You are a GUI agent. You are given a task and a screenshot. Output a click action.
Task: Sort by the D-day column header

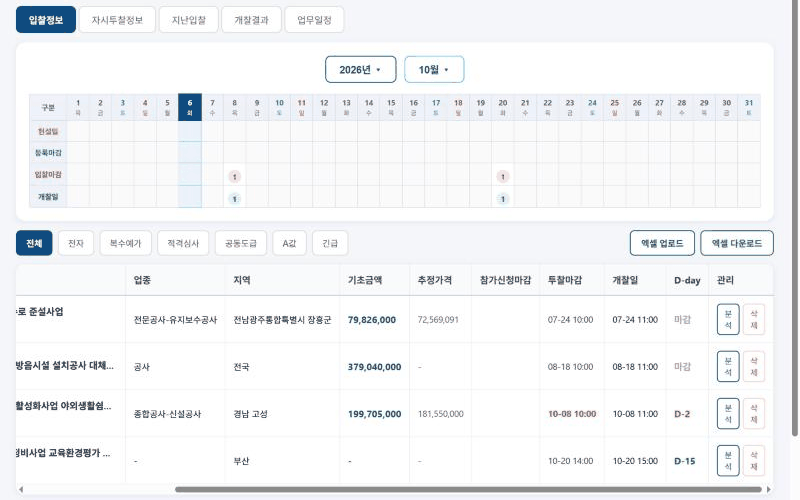(x=687, y=280)
